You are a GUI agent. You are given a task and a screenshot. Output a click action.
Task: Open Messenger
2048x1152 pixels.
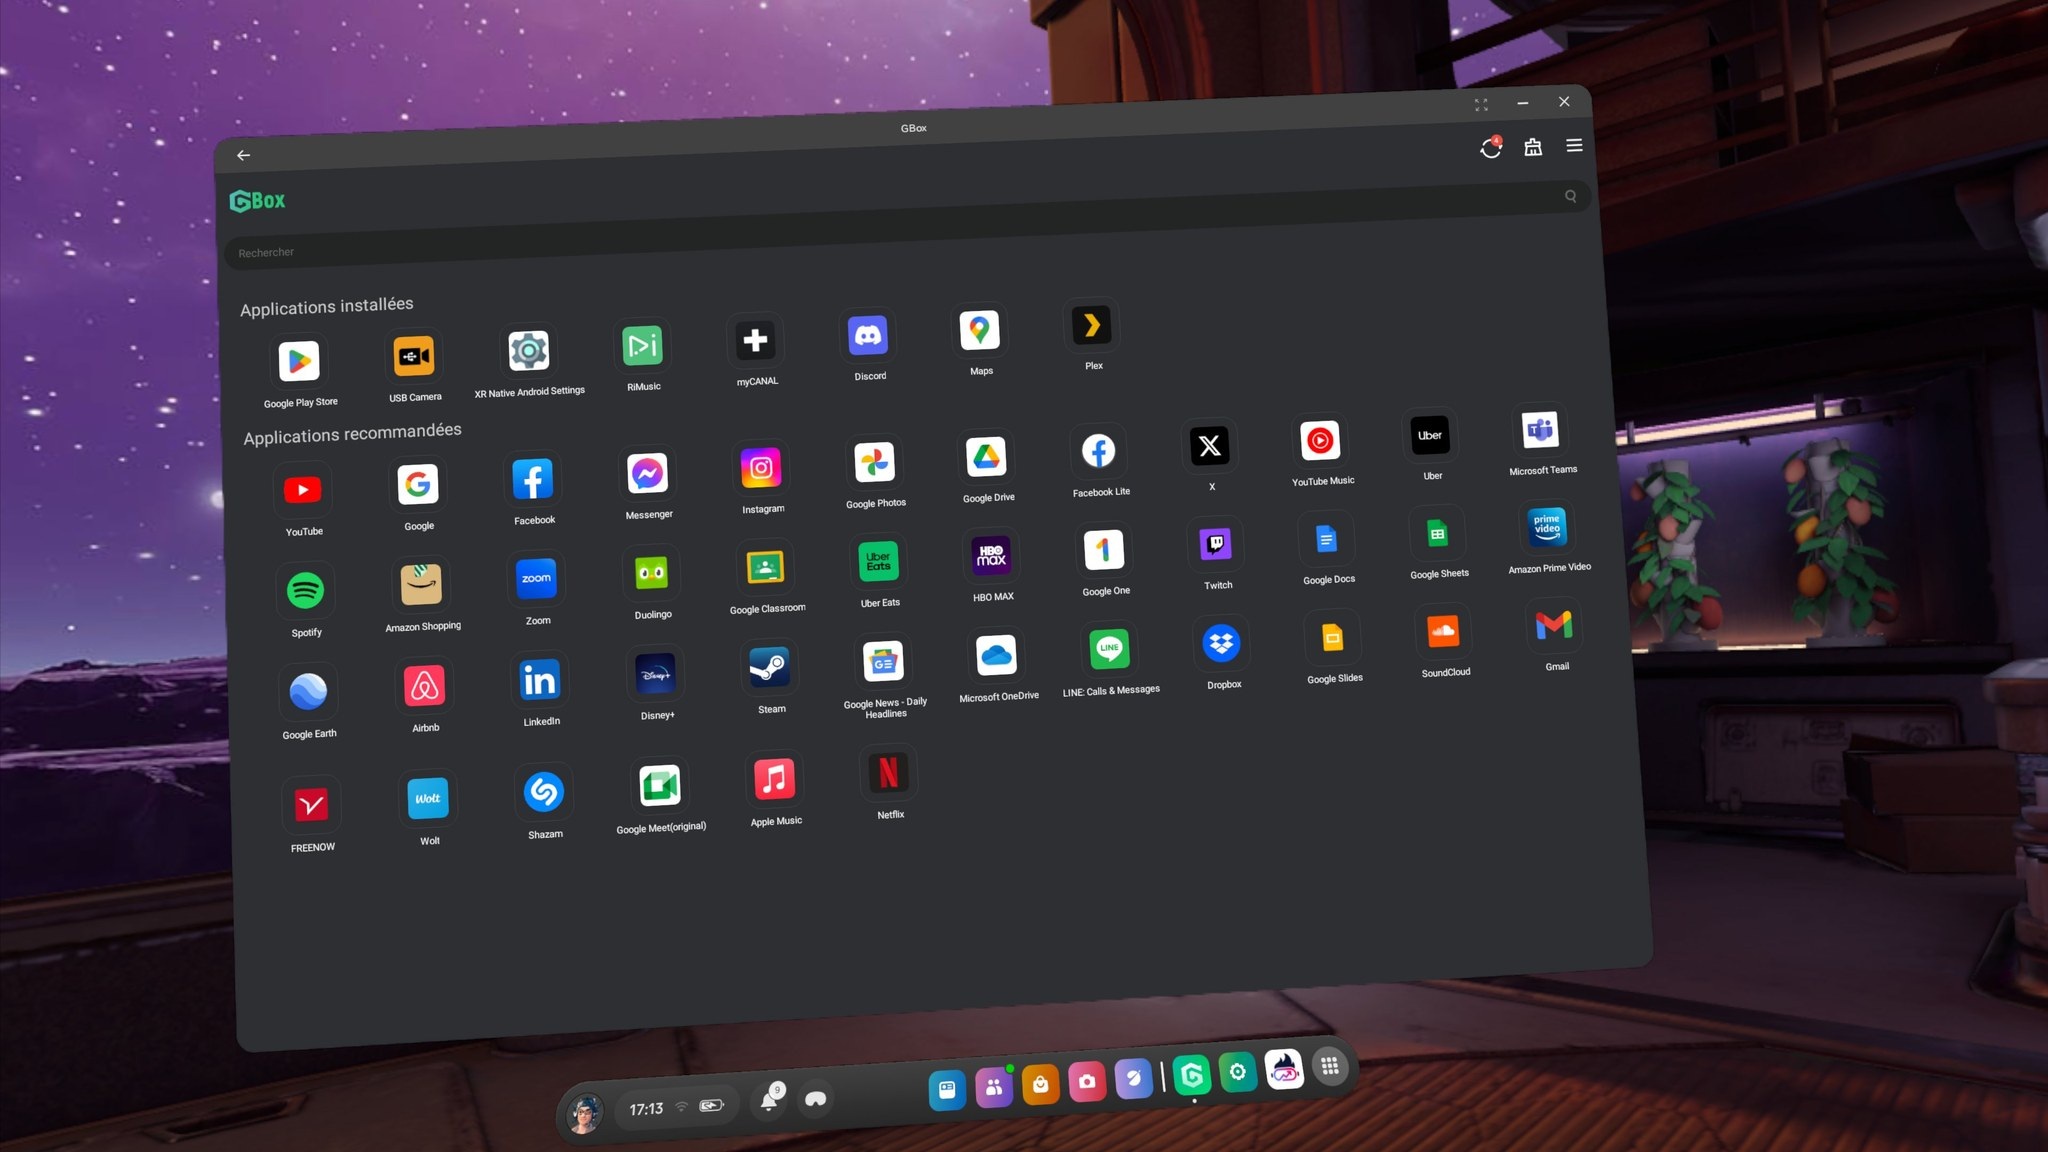point(647,473)
